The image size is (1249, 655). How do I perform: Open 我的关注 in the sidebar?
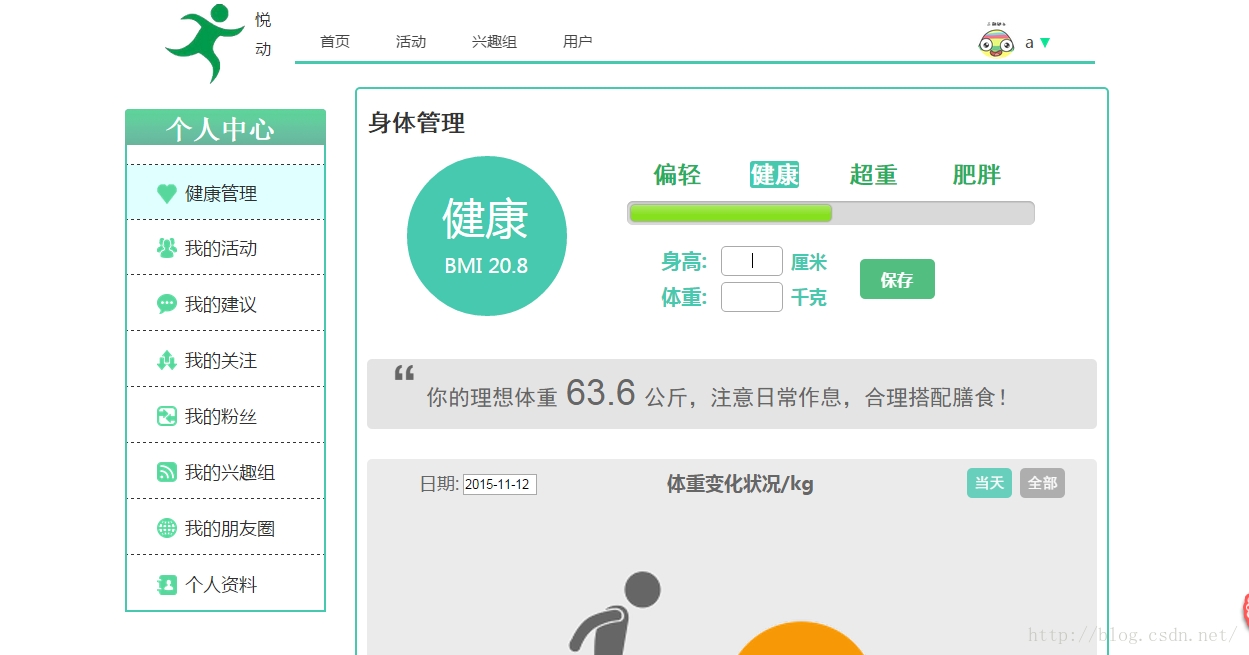click(225, 360)
